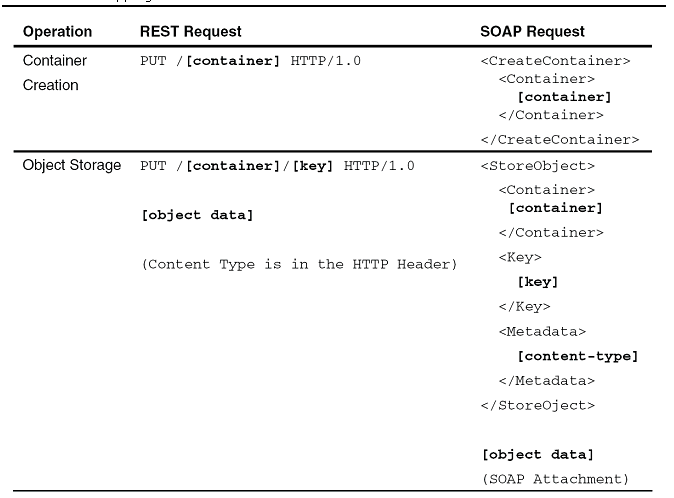Click the Operation column header

(x=57, y=31)
